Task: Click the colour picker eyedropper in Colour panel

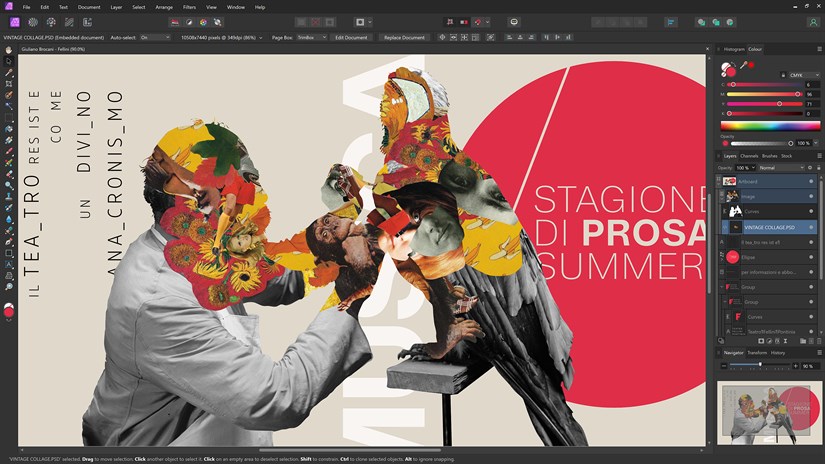Action: pos(743,65)
